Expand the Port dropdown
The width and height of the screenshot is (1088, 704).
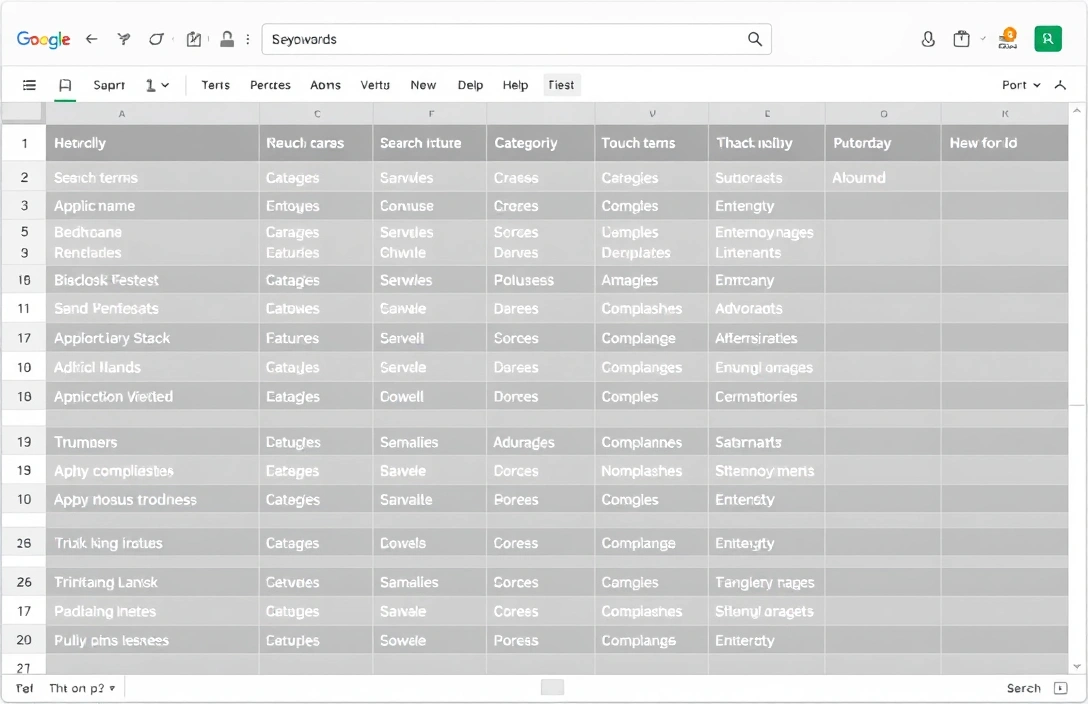point(1021,85)
